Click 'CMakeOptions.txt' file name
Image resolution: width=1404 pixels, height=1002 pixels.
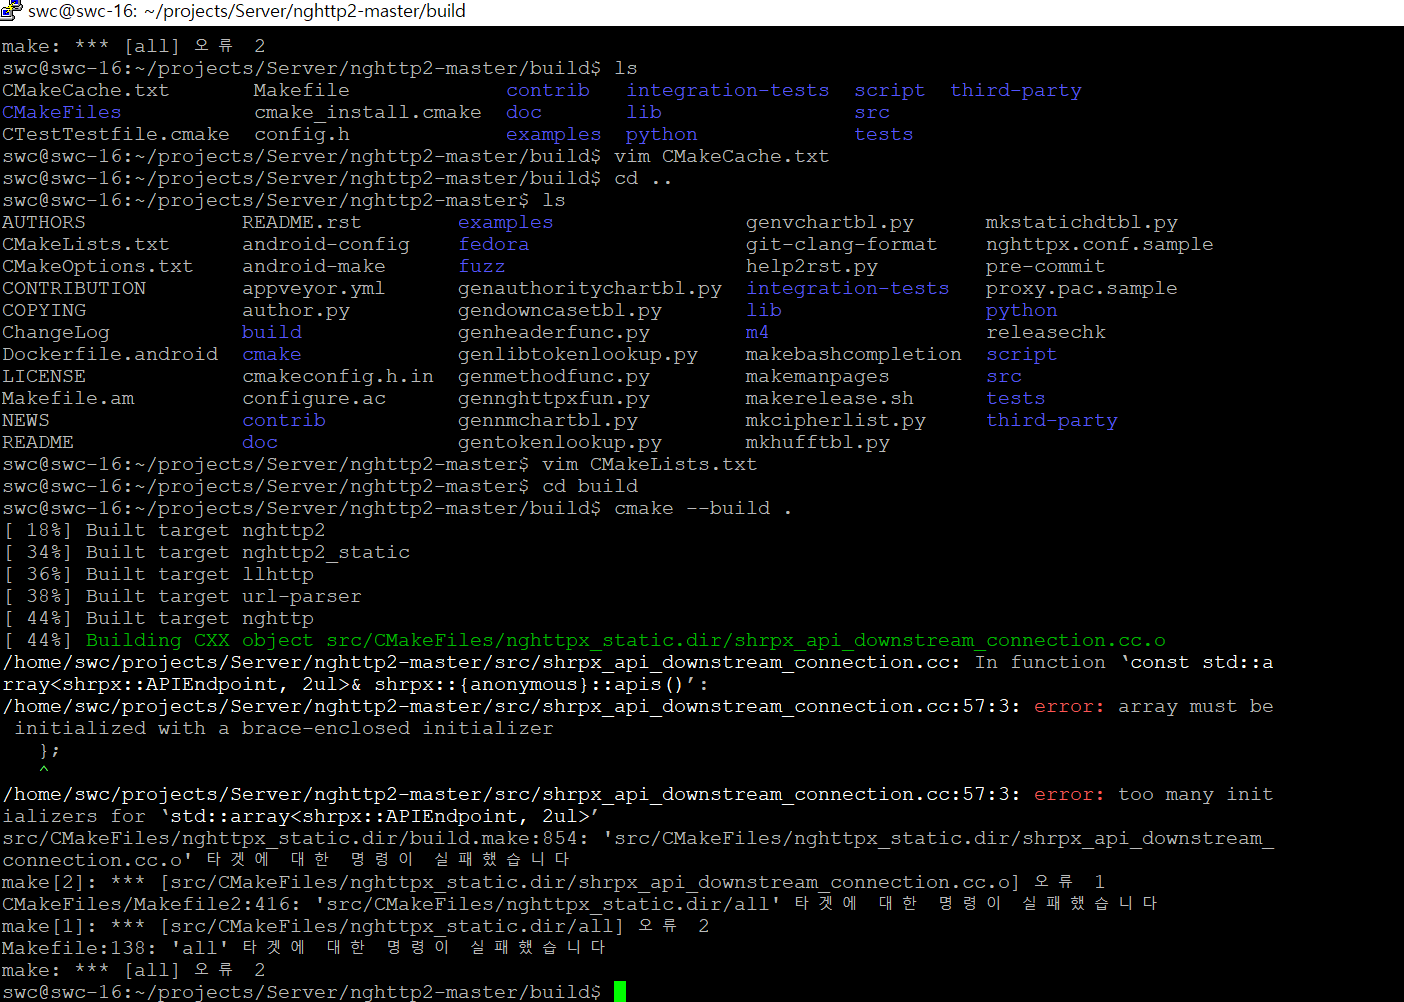pyautogui.click(x=98, y=266)
